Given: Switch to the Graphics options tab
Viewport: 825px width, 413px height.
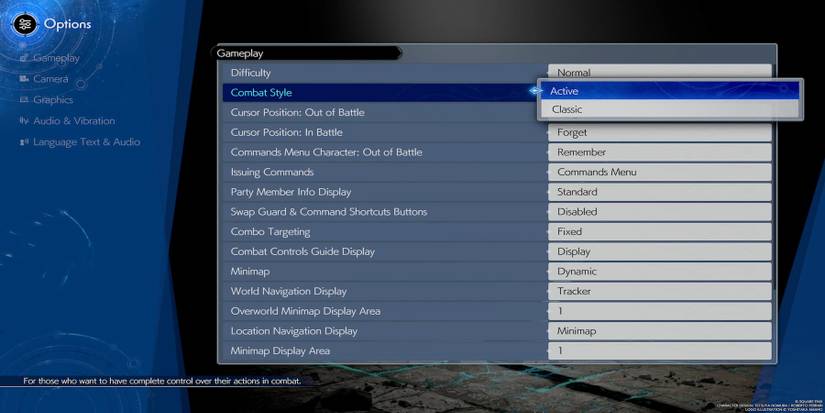Looking at the screenshot, I should pos(53,100).
